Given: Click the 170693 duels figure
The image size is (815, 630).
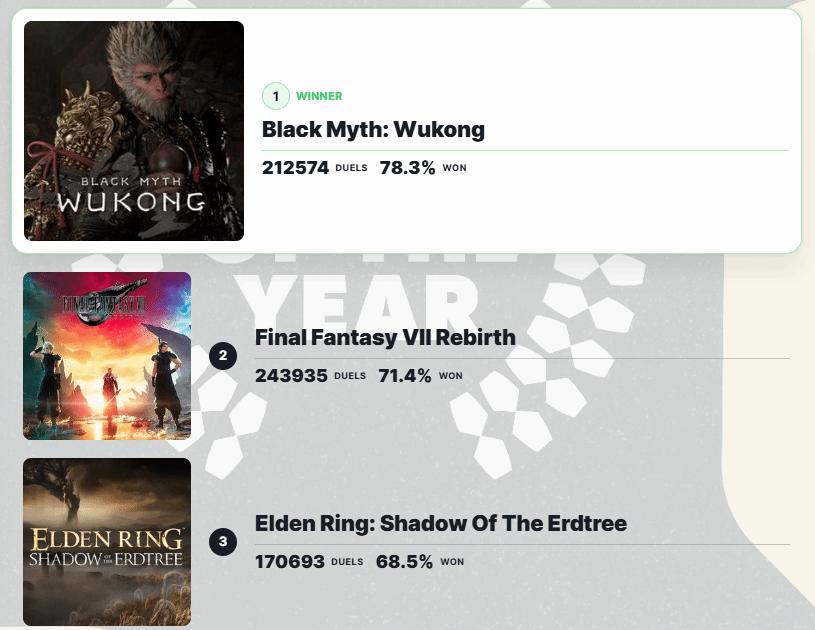Looking at the screenshot, I should click(290, 562).
